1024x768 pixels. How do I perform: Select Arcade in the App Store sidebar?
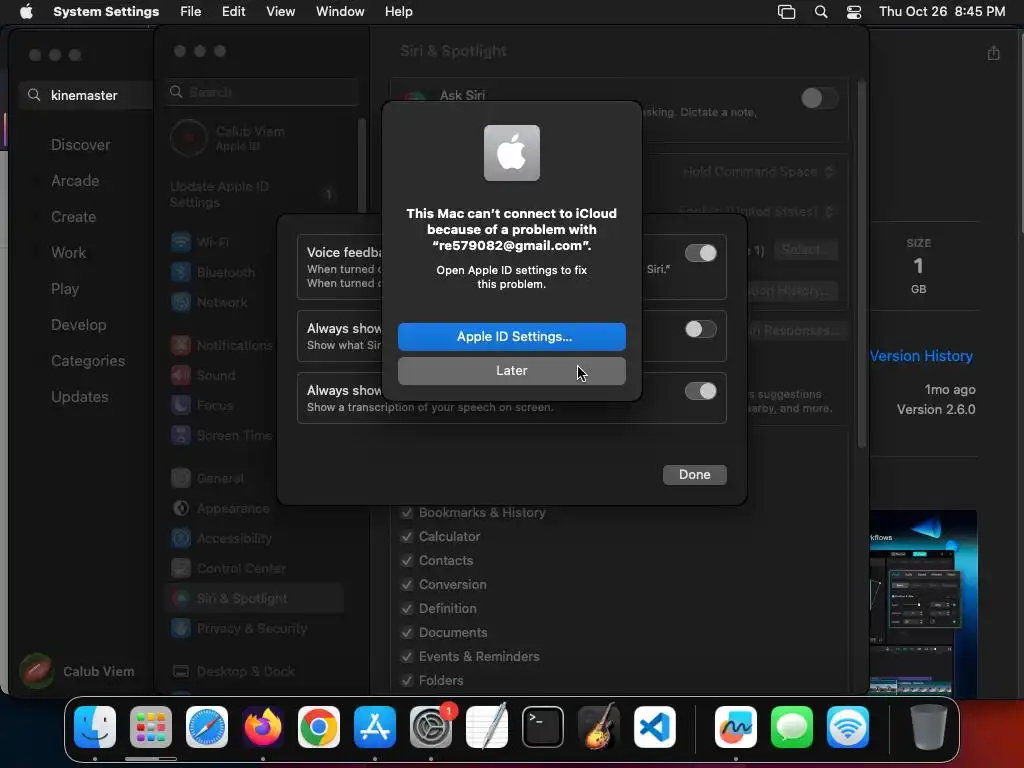click(75, 181)
